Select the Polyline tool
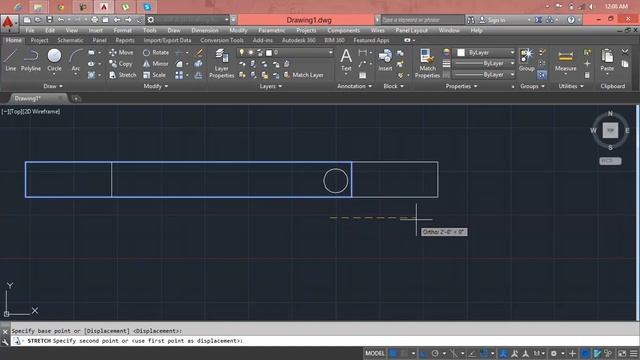The width and height of the screenshot is (640, 360). pyautogui.click(x=31, y=60)
